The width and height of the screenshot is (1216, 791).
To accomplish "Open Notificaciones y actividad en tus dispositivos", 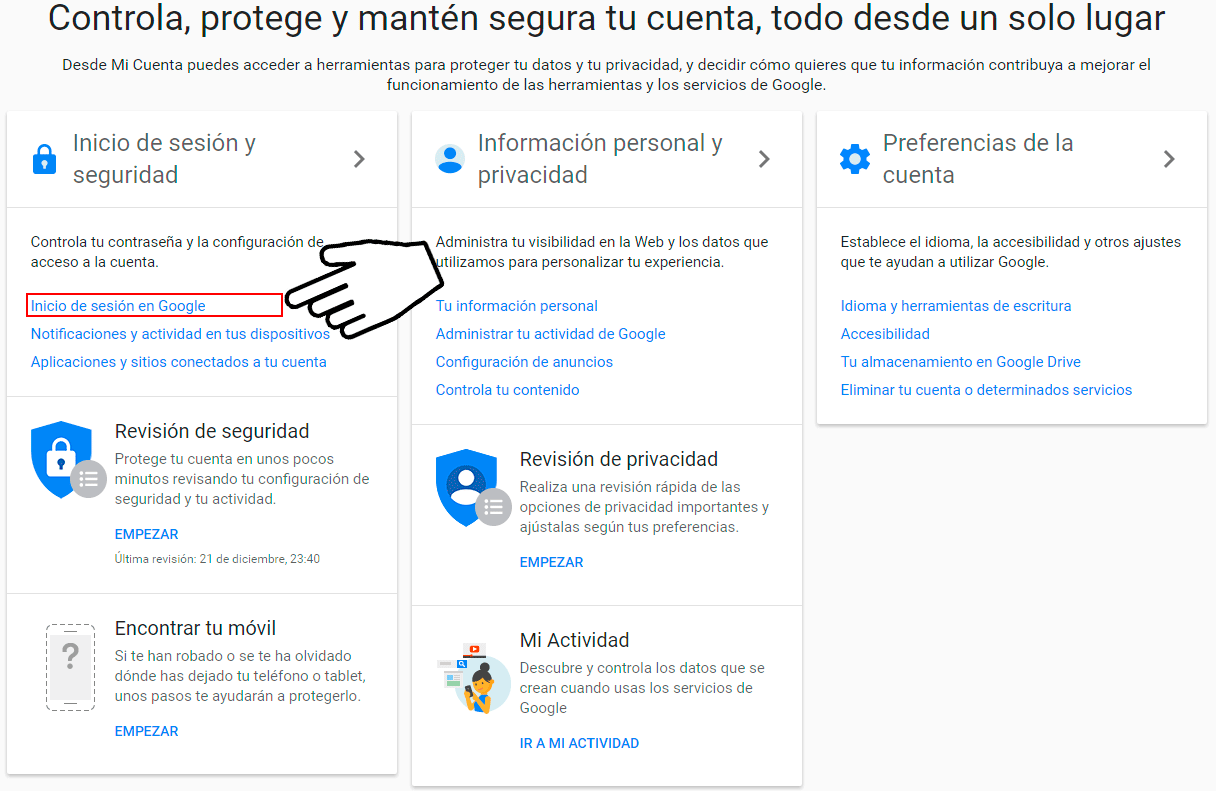I will pos(180,334).
